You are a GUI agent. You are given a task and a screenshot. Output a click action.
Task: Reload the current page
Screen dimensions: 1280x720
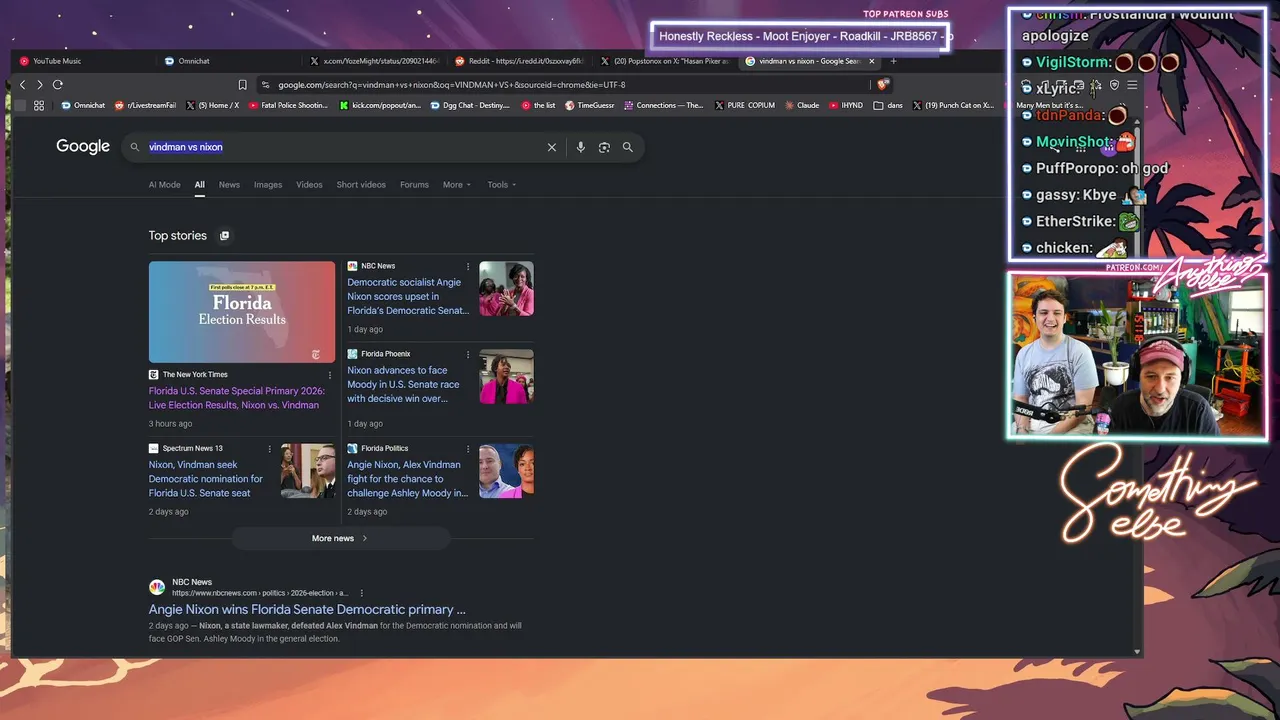coord(57,85)
